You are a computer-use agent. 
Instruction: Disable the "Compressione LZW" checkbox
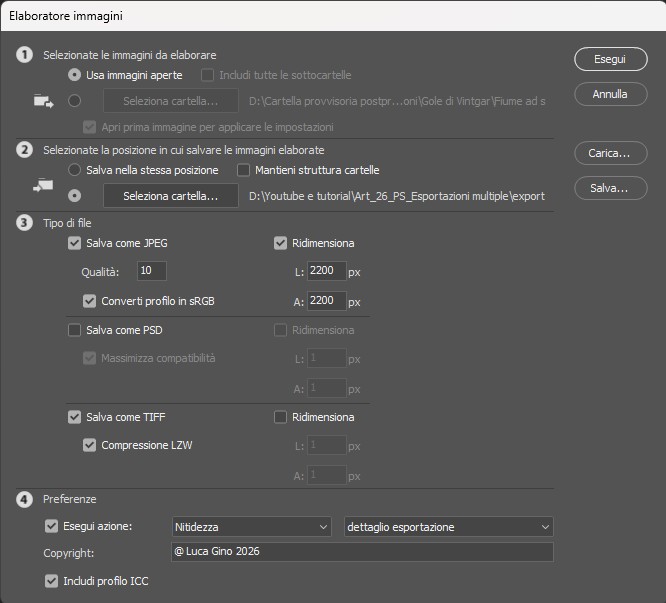pos(91,445)
